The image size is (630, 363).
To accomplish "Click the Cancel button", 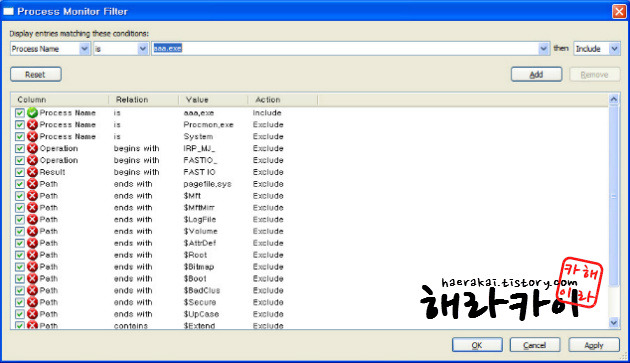I will 535,345.
